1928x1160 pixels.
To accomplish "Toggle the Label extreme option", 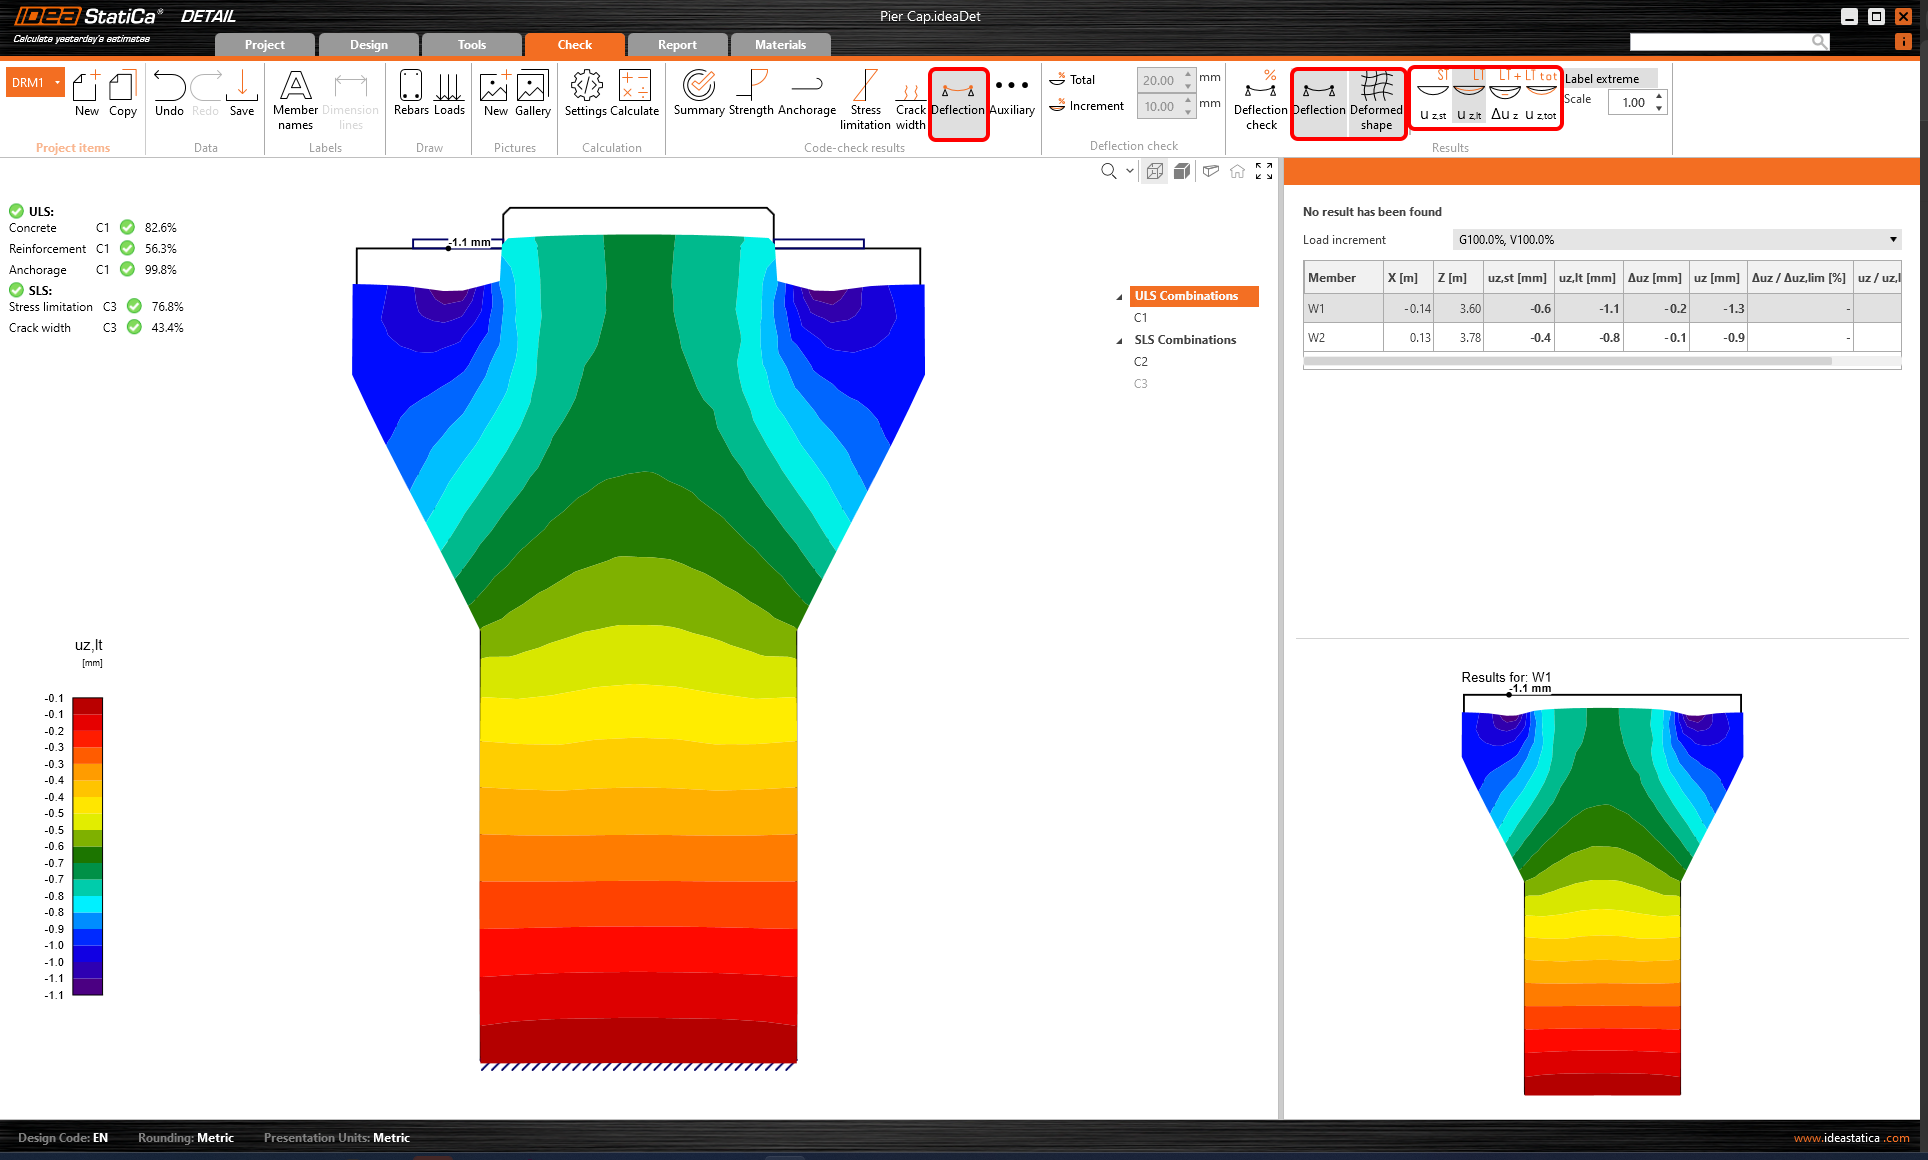I will tap(1602, 79).
